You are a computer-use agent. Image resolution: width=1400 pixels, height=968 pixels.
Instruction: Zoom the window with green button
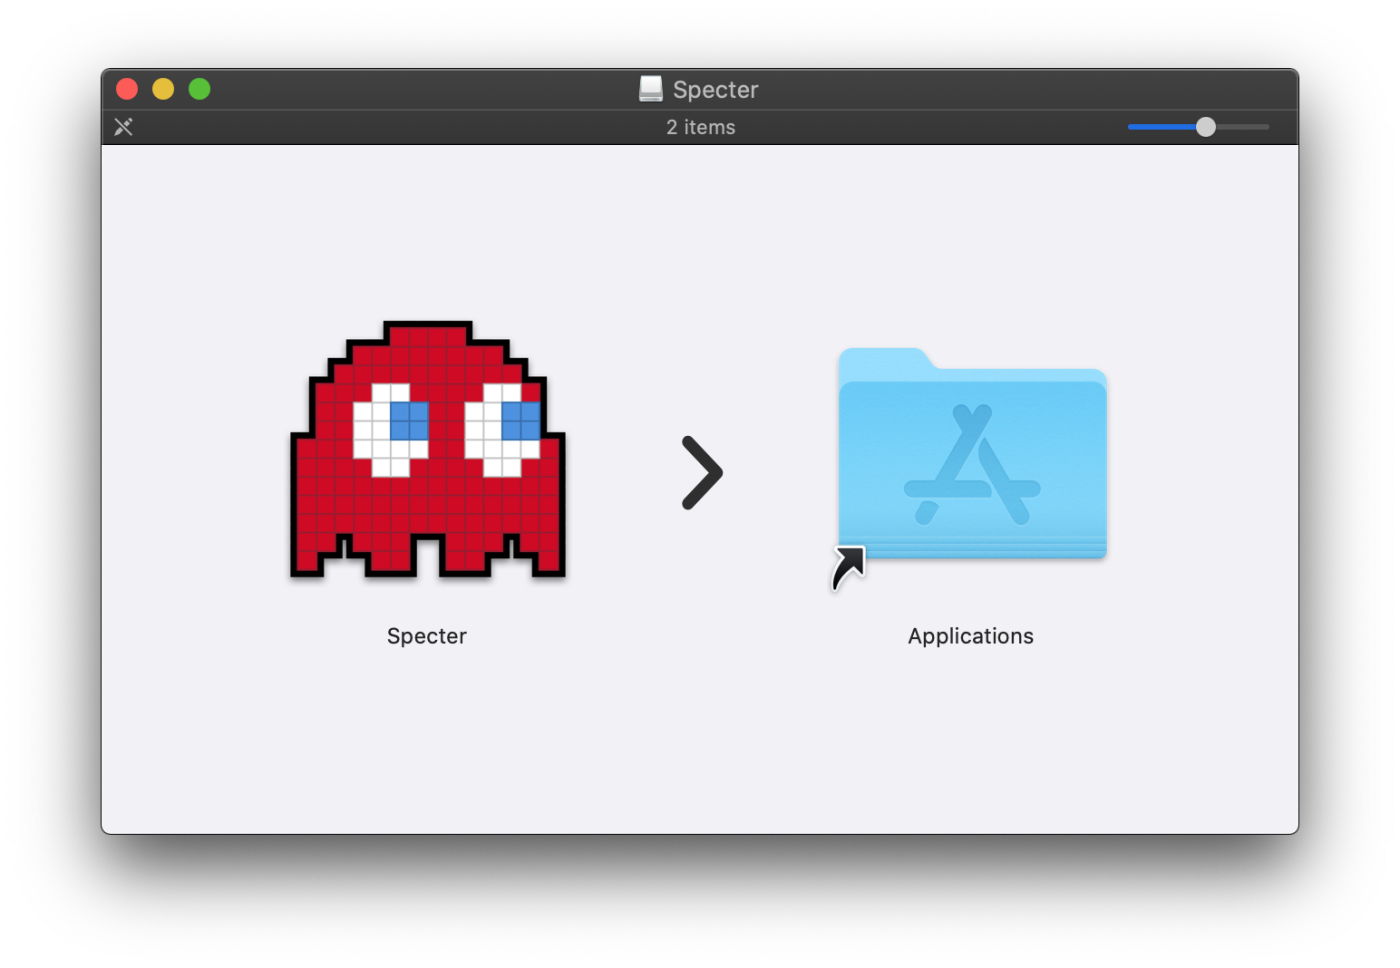(200, 89)
